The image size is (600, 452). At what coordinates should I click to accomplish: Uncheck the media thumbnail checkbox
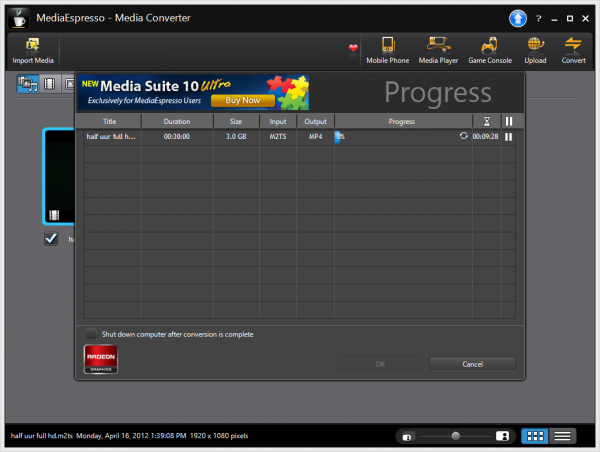pos(51,239)
